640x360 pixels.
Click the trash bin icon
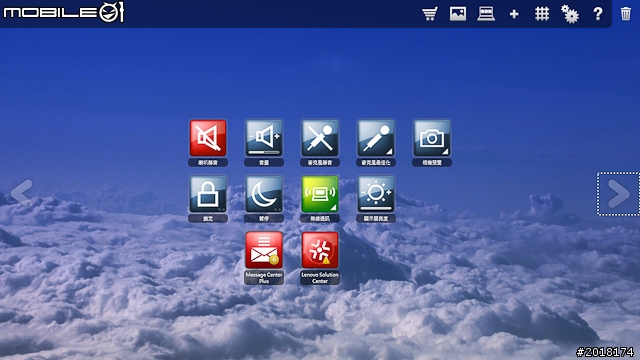(626, 14)
